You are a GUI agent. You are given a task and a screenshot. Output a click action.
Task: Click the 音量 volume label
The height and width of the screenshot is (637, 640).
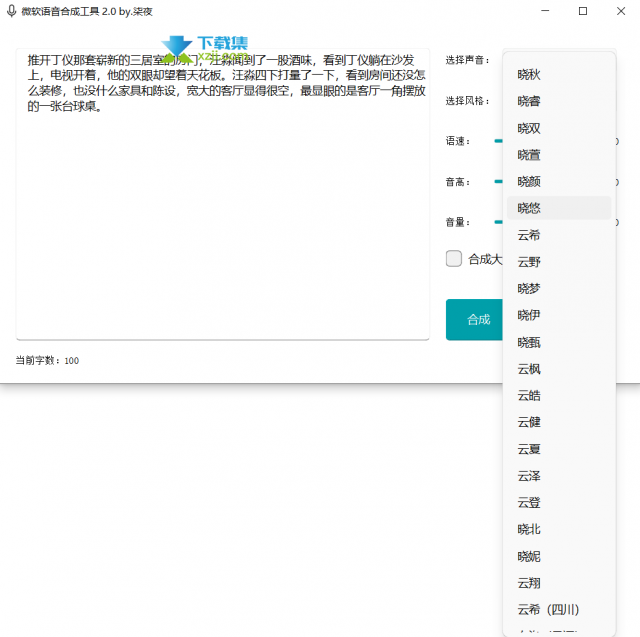click(x=458, y=222)
